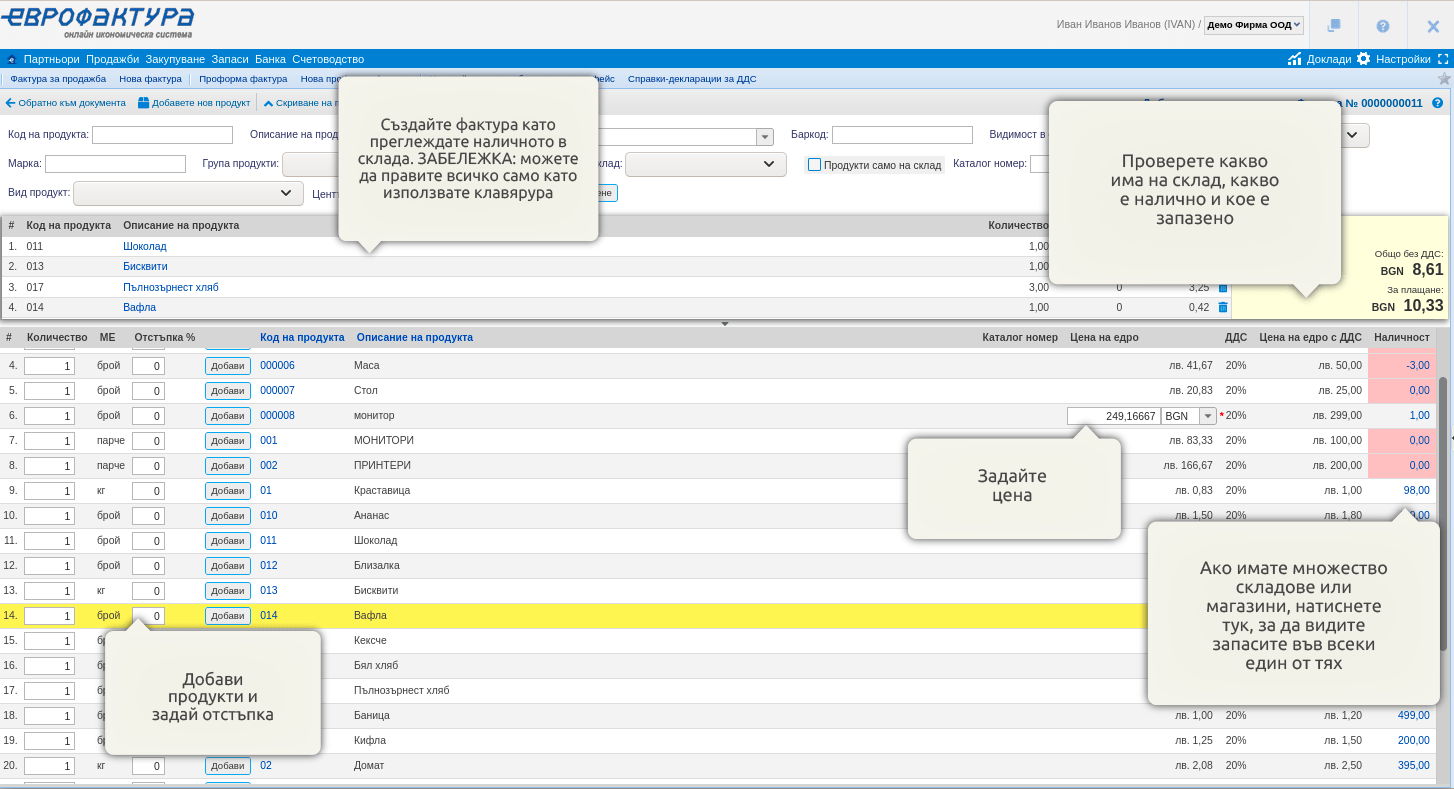
Task: Open the Счетоводство menu
Action: coord(328,59)
